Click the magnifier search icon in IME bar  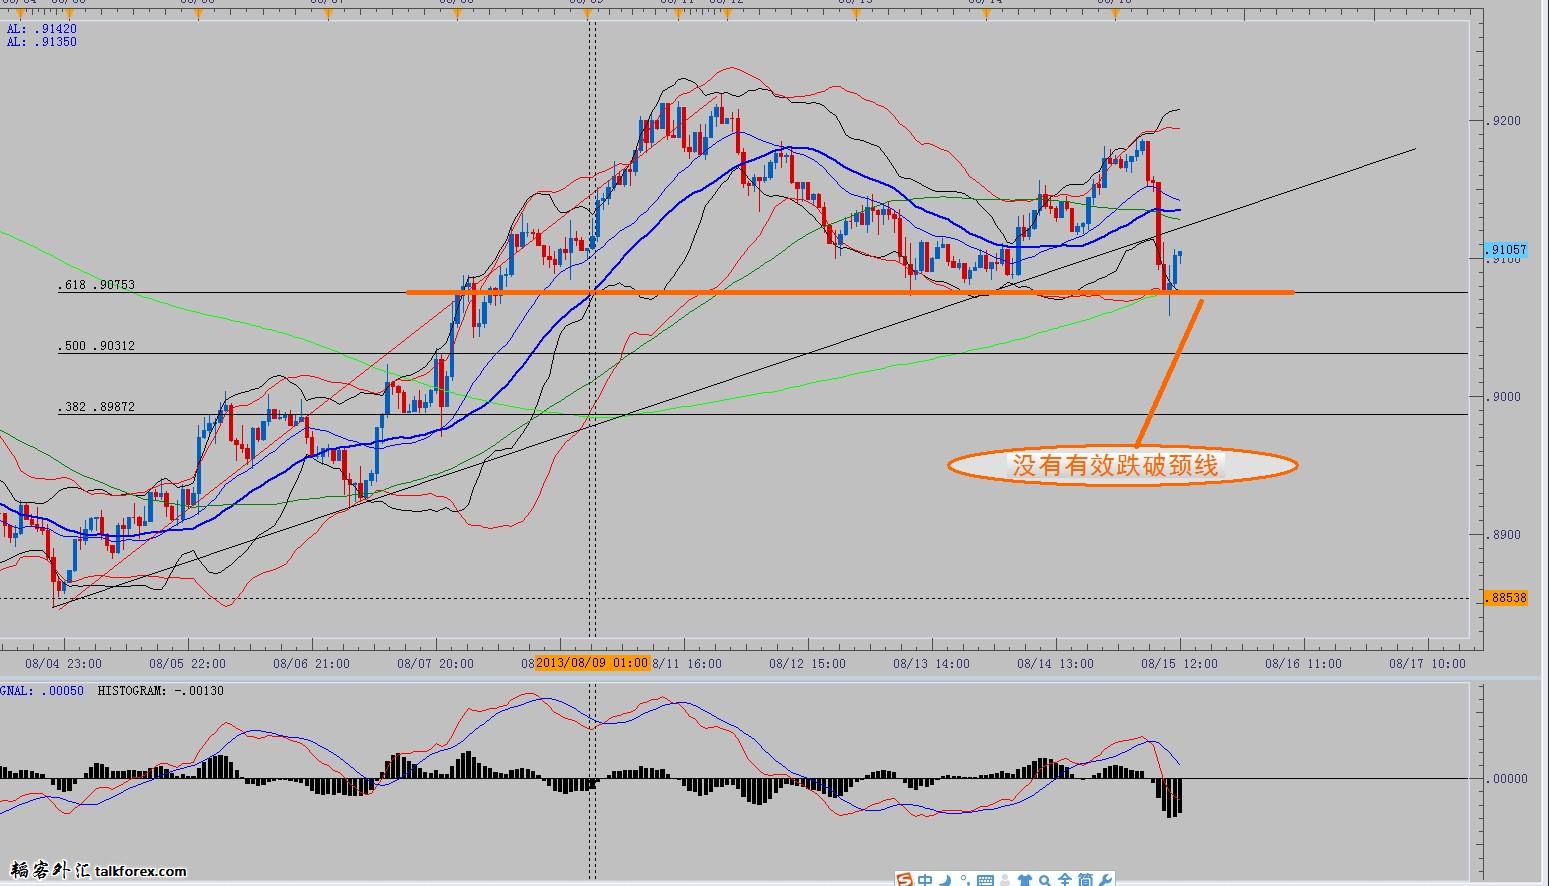[x=1045, y=880]
